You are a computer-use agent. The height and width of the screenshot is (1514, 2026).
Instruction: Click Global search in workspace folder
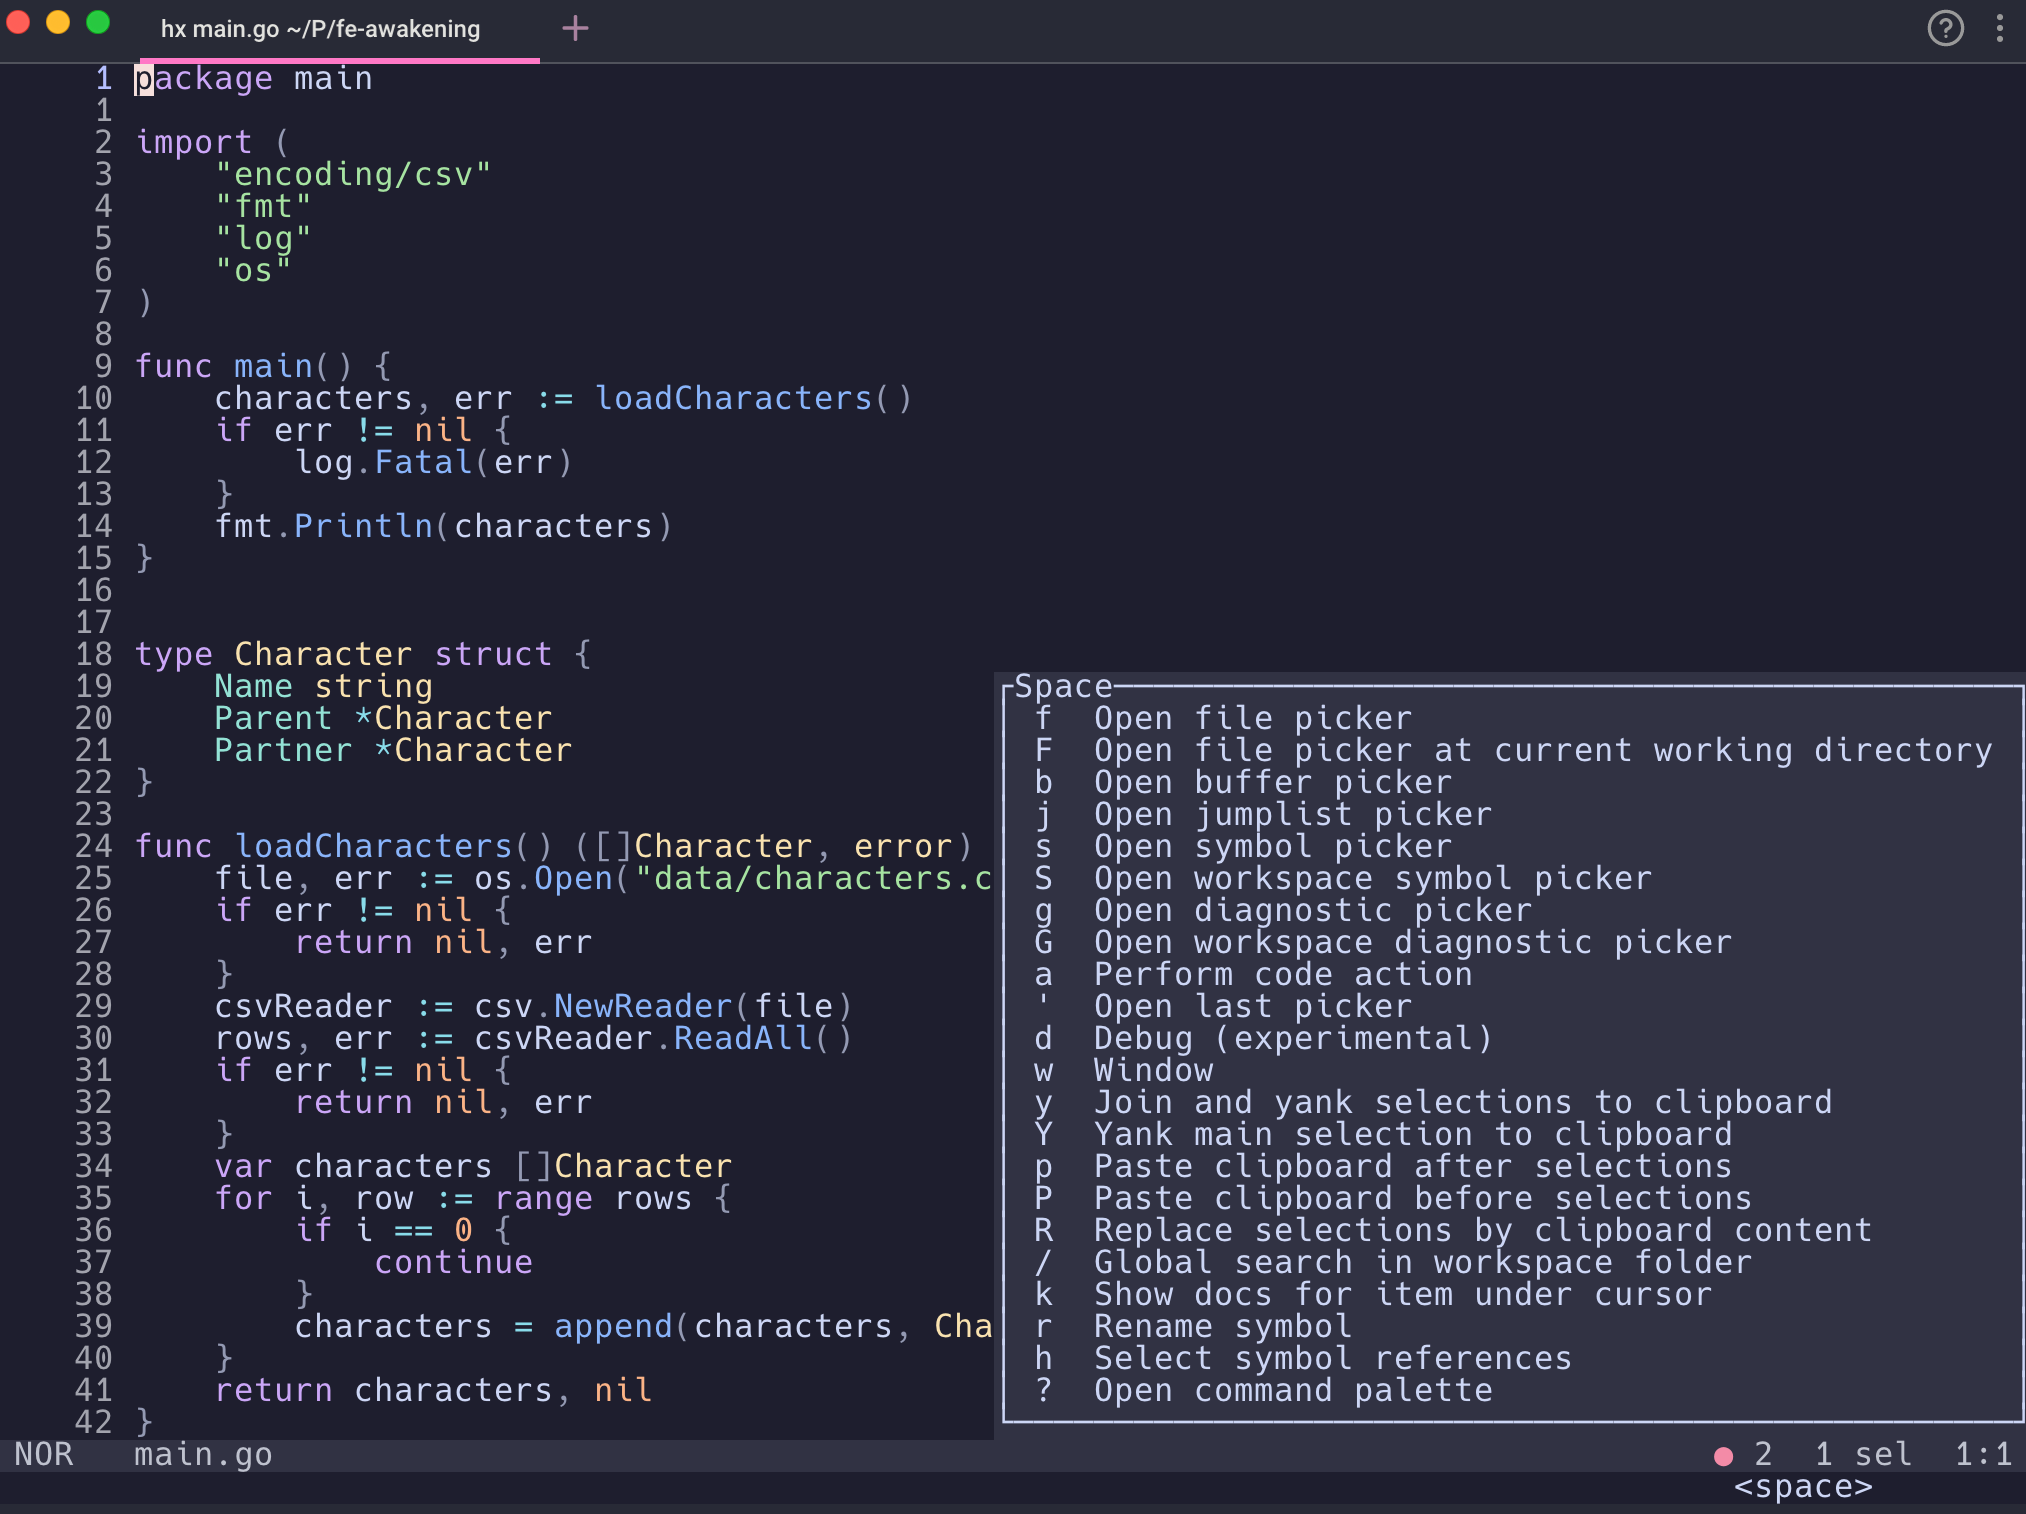[1422, 1262]
